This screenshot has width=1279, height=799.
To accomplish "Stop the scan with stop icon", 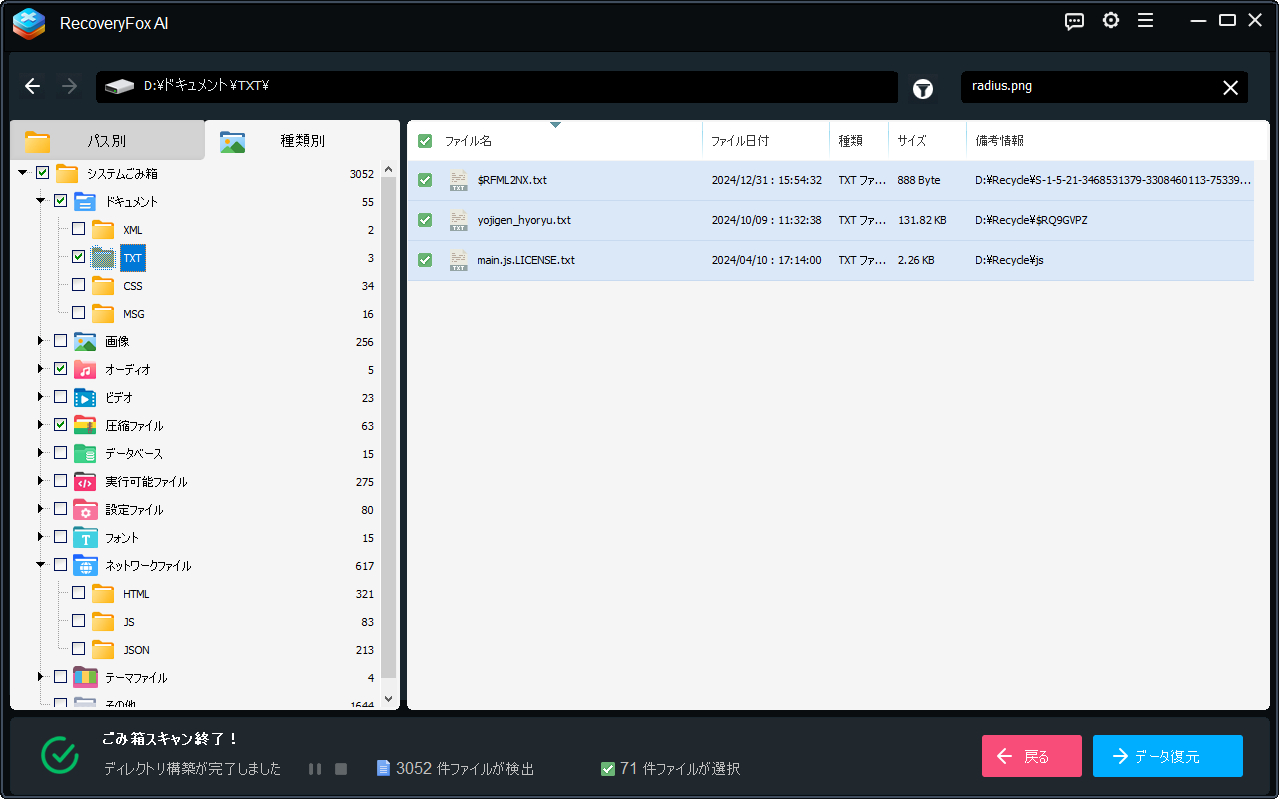I will 341,769.
